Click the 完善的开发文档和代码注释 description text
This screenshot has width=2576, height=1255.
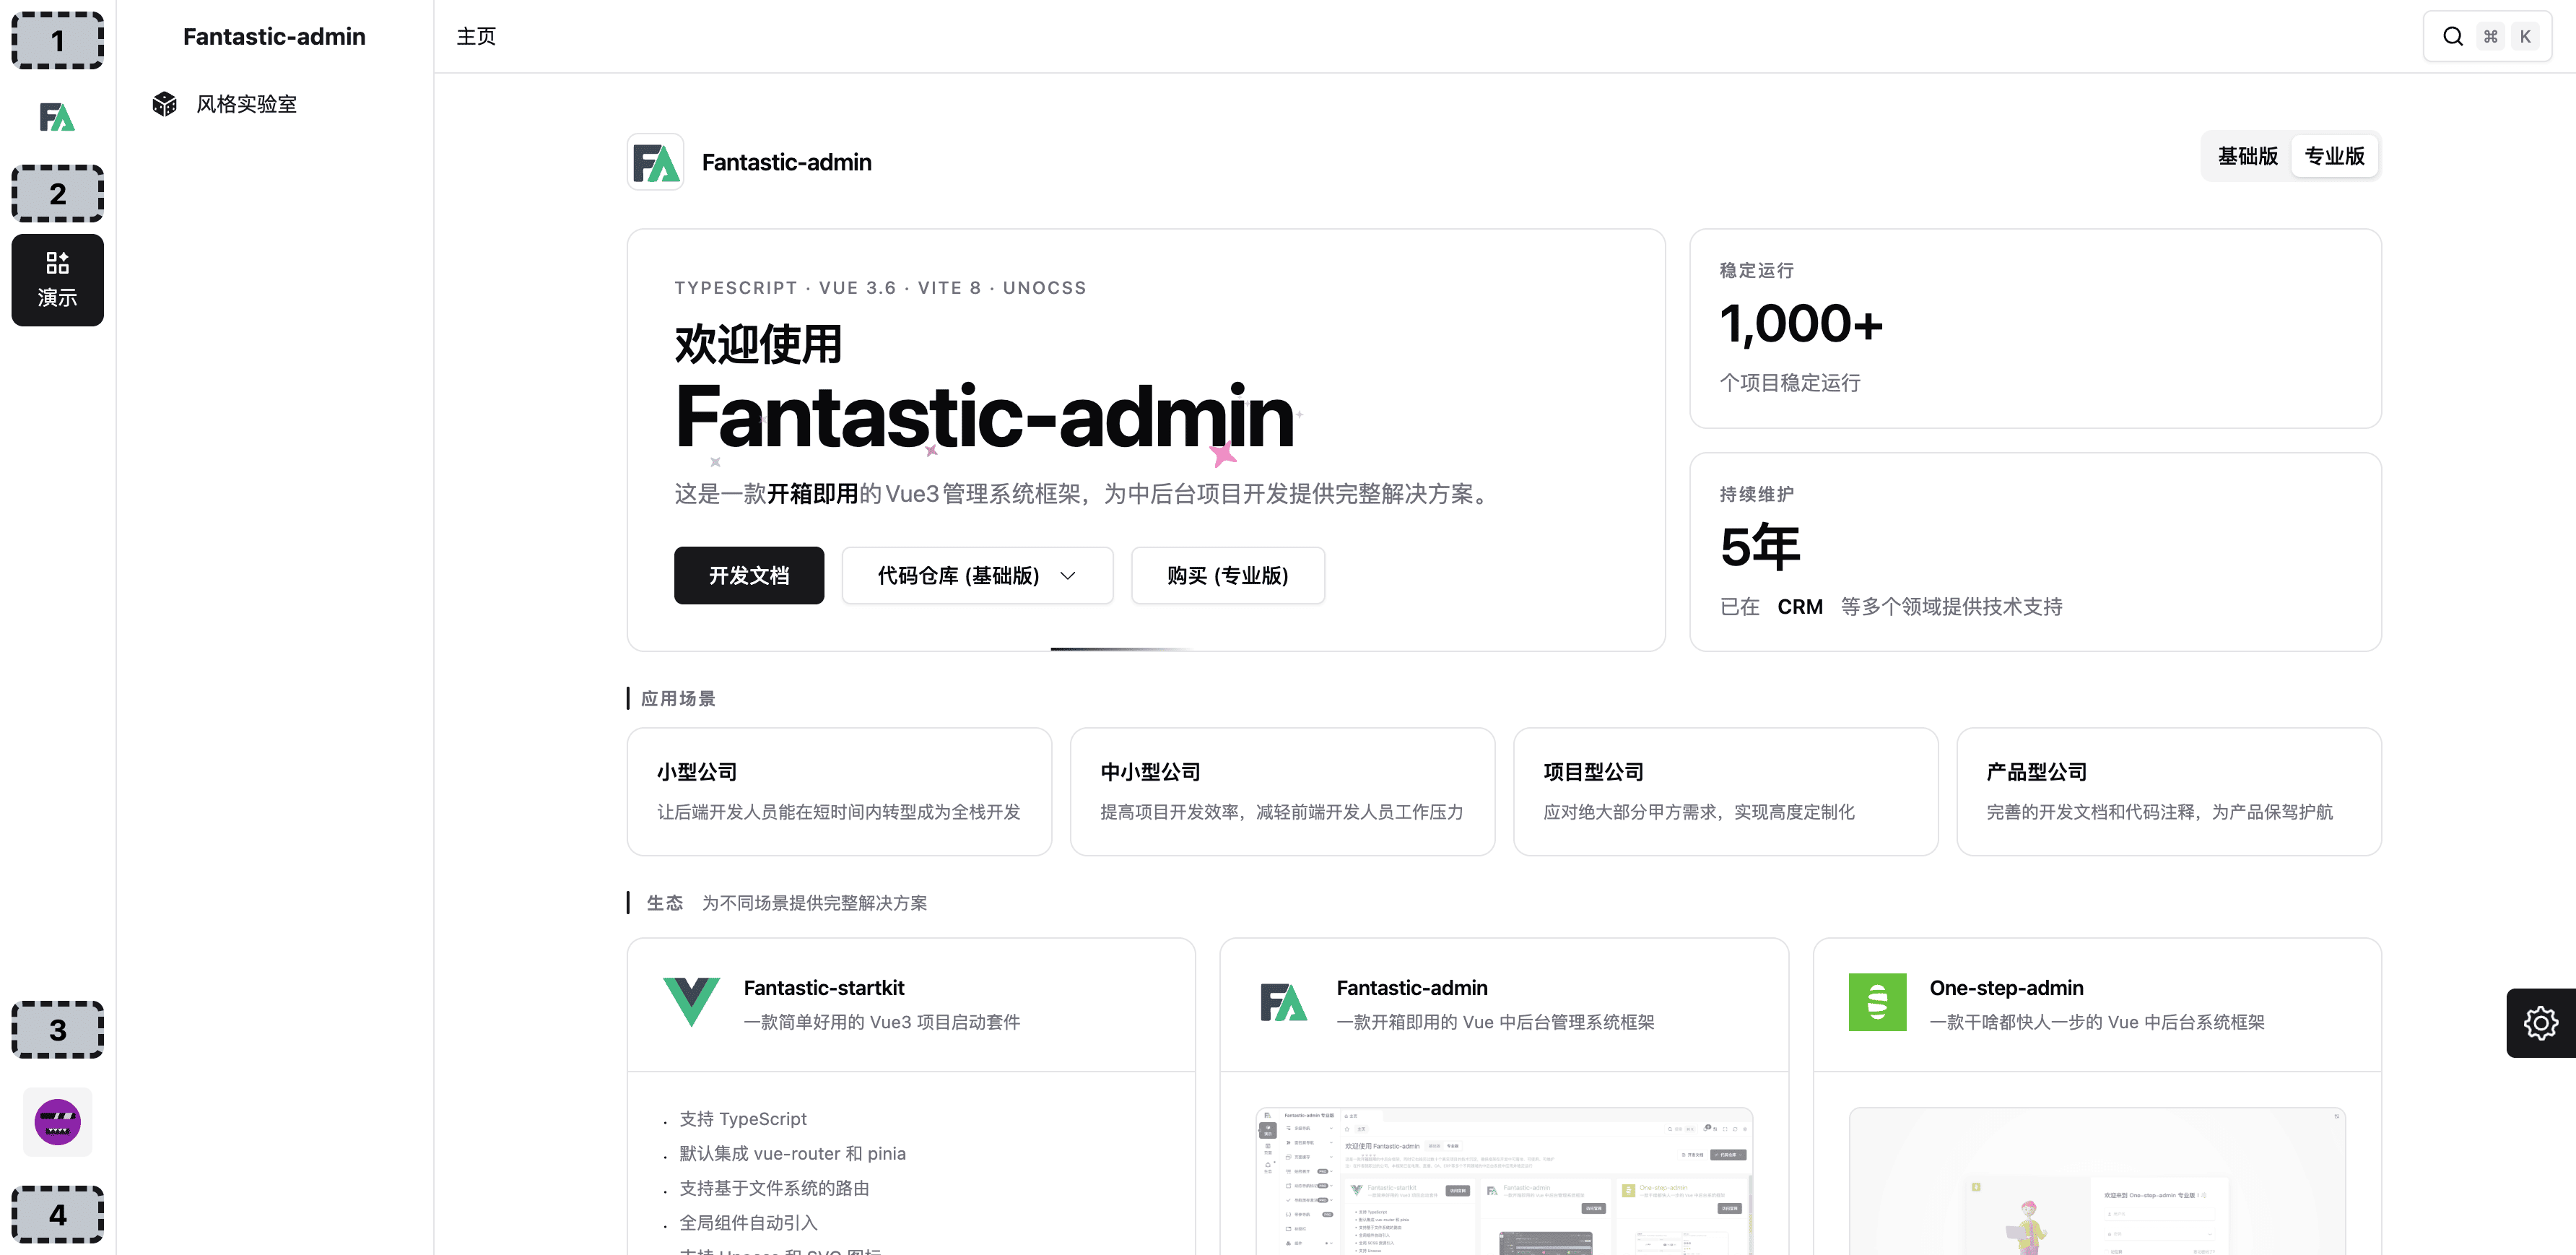coord(2159,812)
